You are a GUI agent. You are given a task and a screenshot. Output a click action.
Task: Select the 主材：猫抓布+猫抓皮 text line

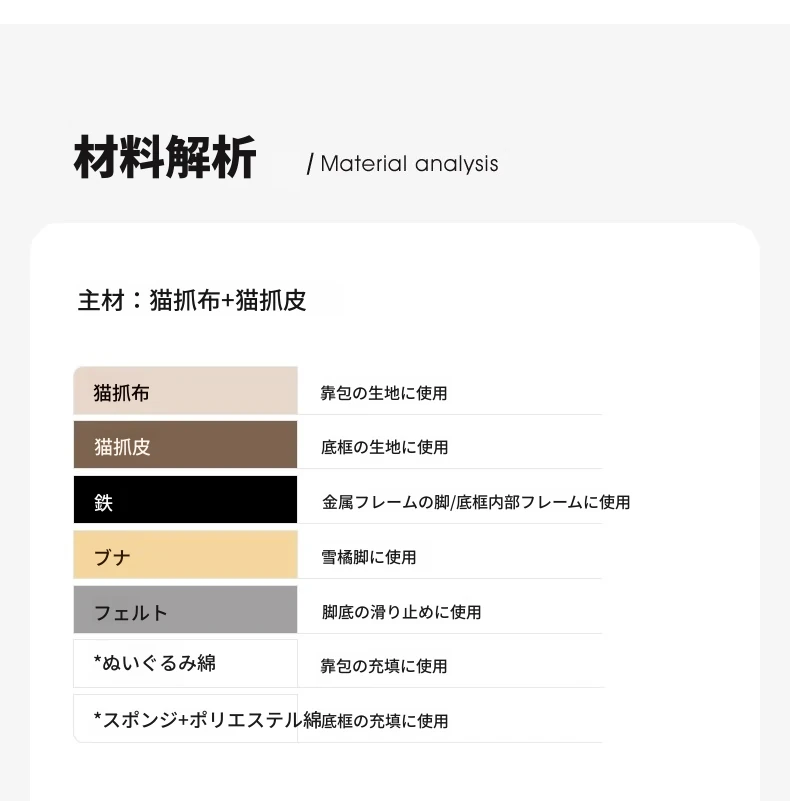[x=192, y=300]
